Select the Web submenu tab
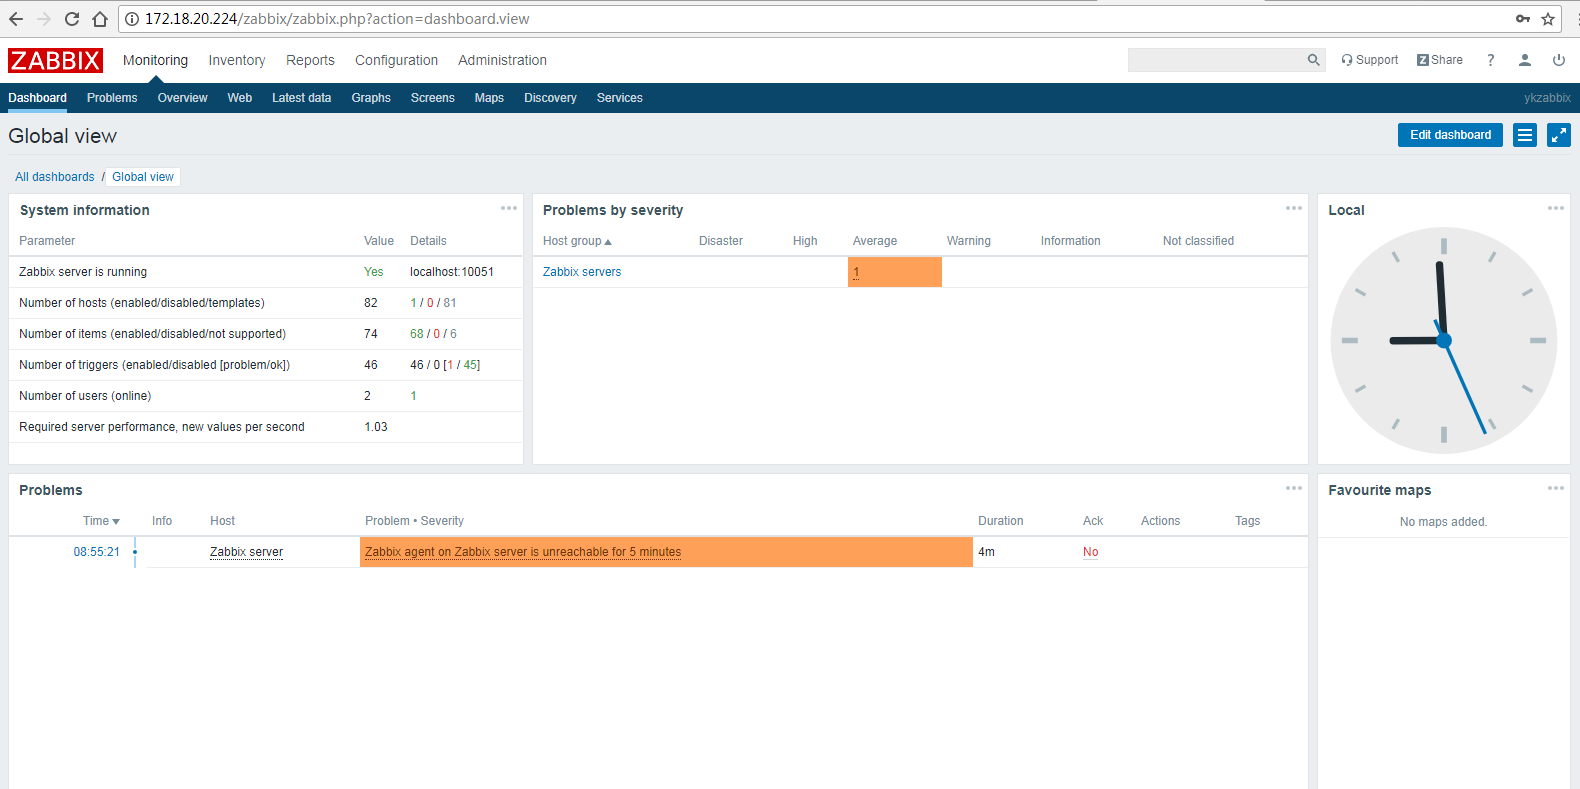1580x789 pixels. (x=240, y=98)
